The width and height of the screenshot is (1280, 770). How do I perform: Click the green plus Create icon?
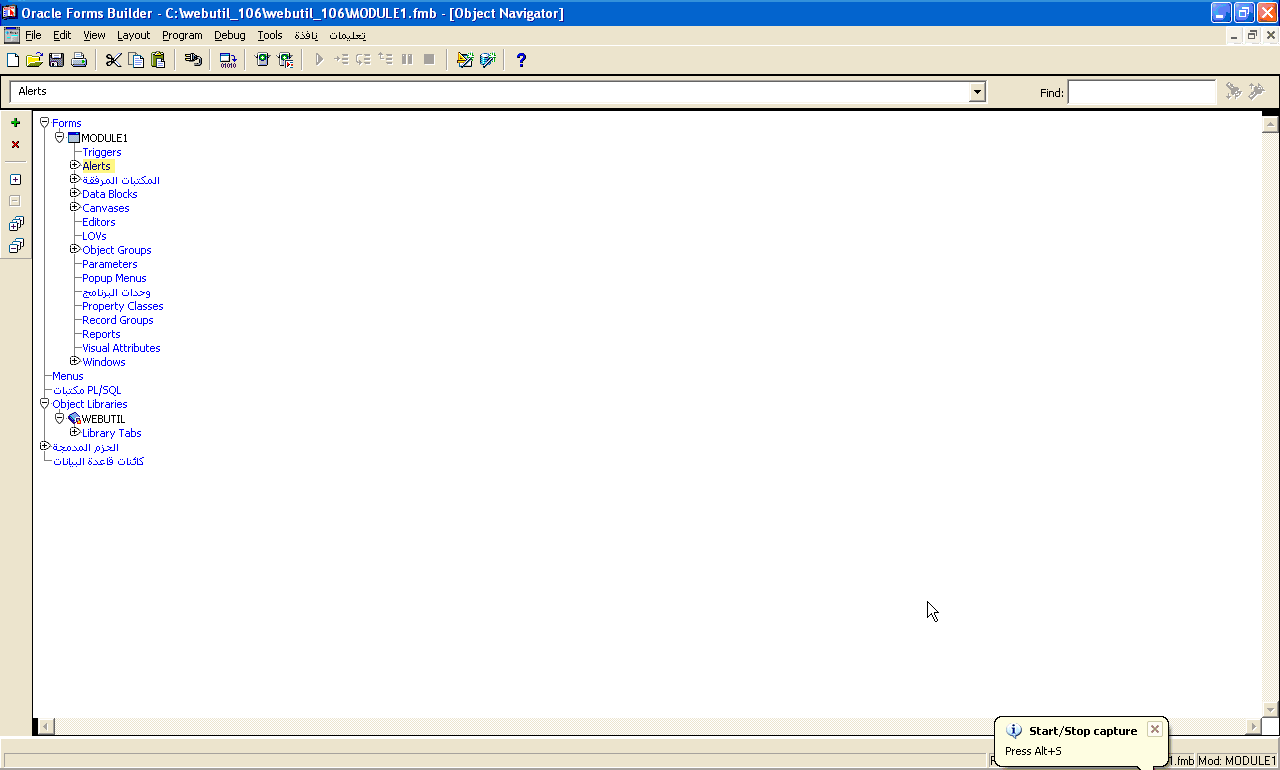(x=15, y=123)
